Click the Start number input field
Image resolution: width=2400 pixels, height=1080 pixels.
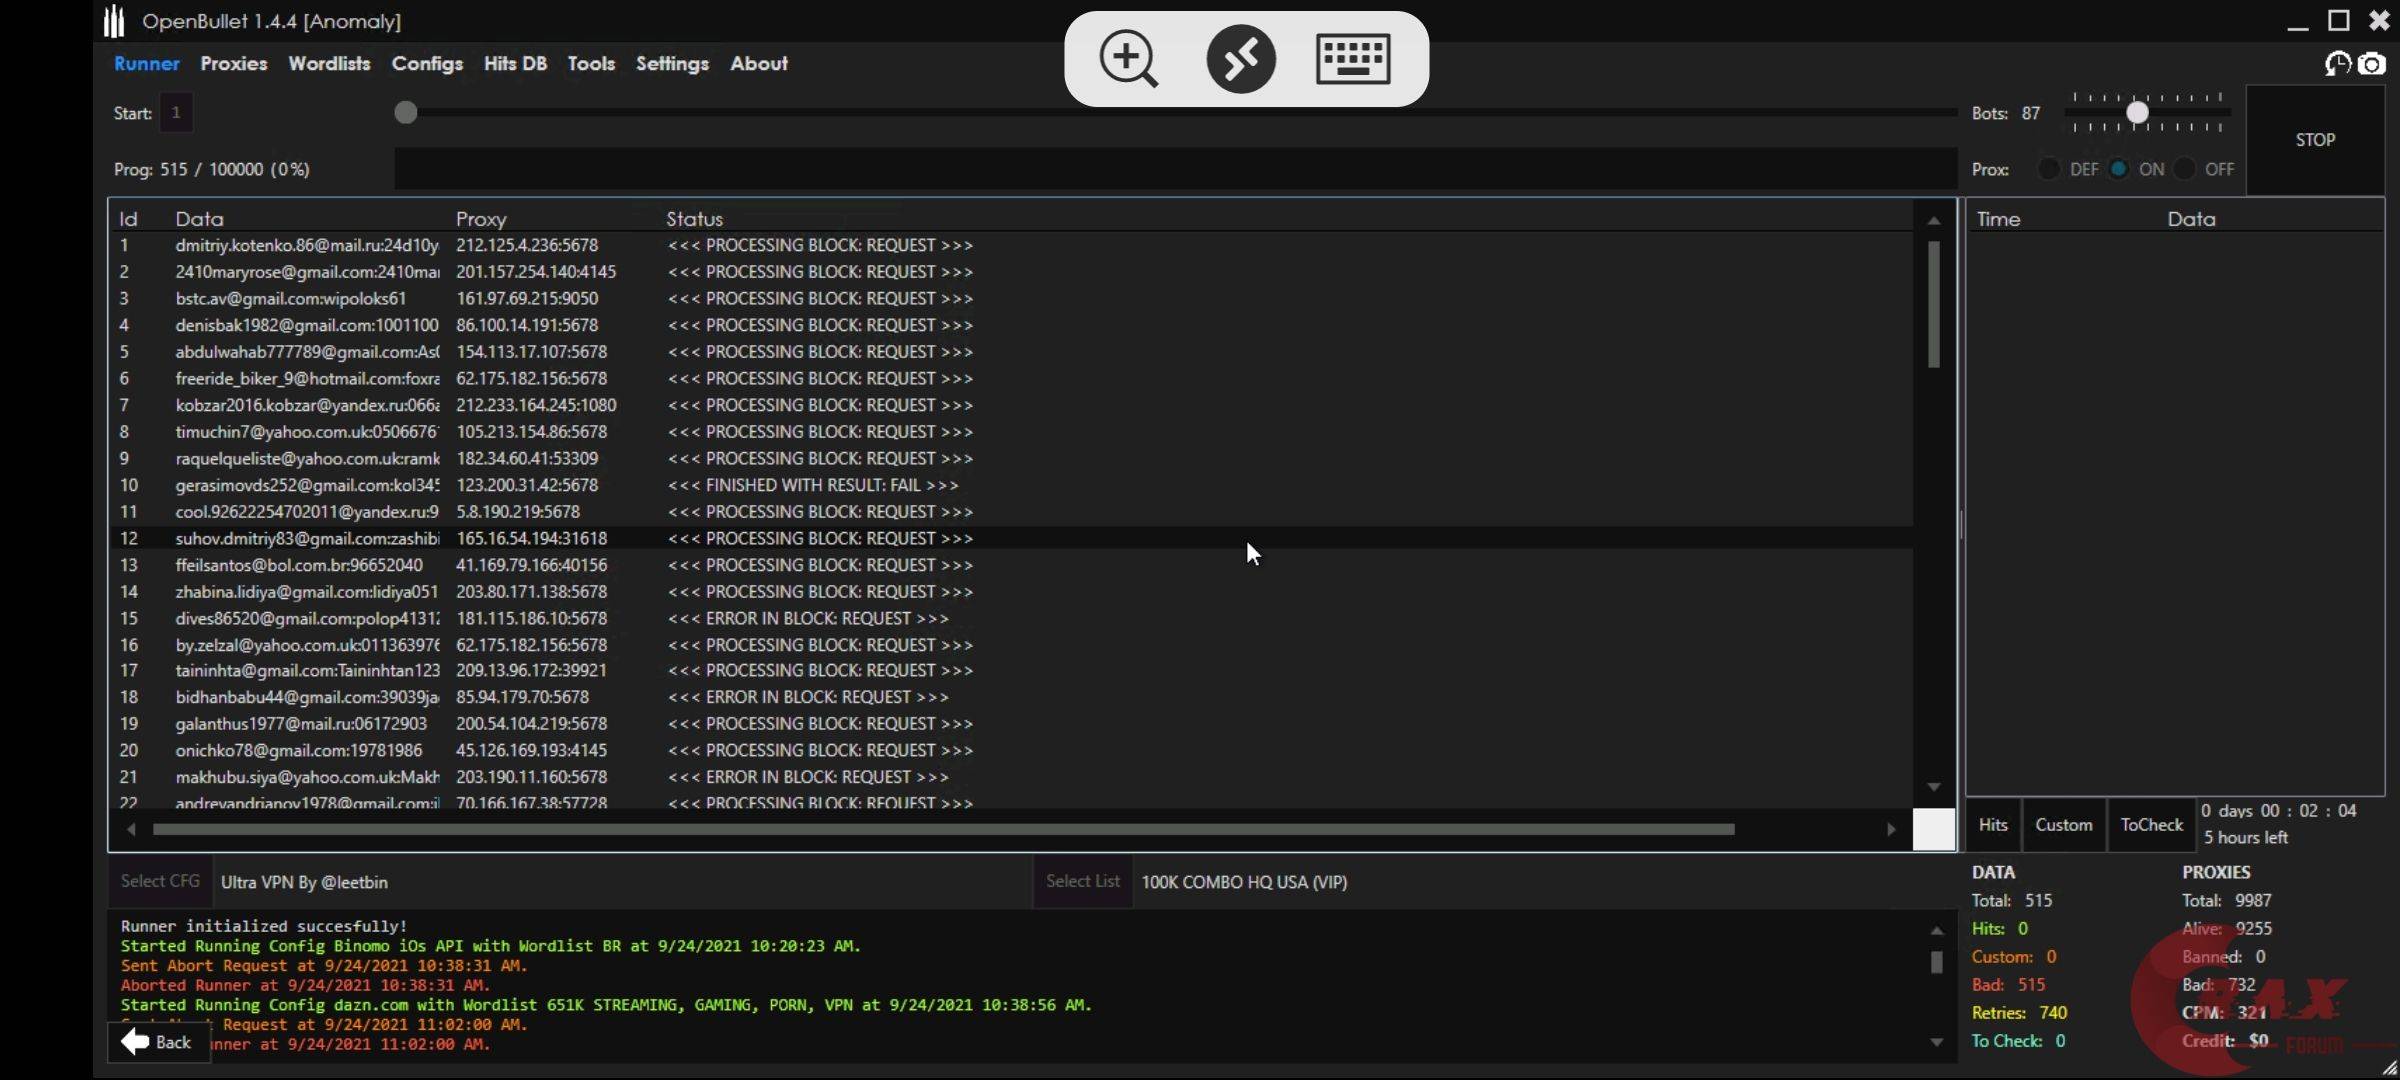[177, 113]
